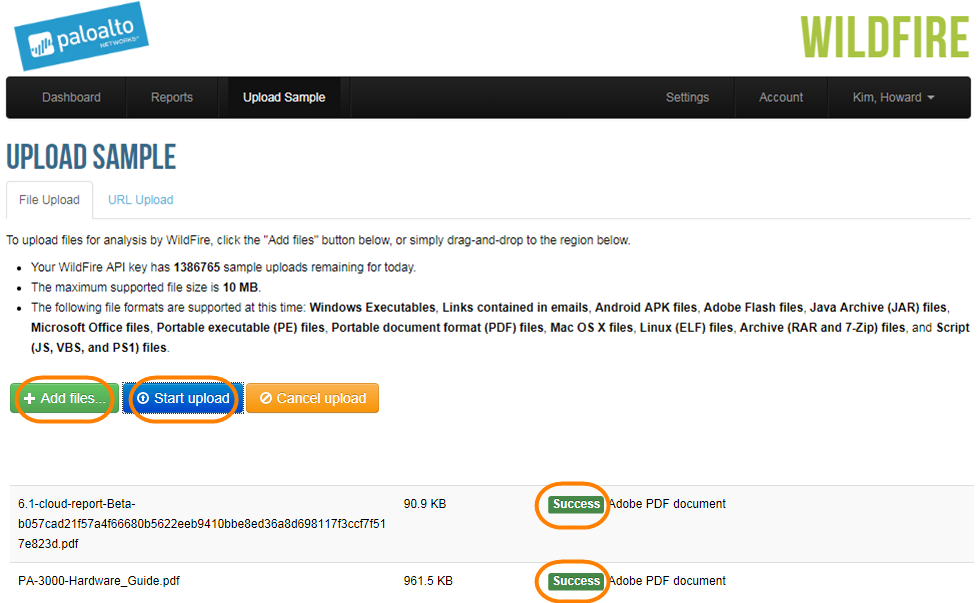
Task: Click the upload arrow icon on Start upload
Action: [x=143, y=398]
